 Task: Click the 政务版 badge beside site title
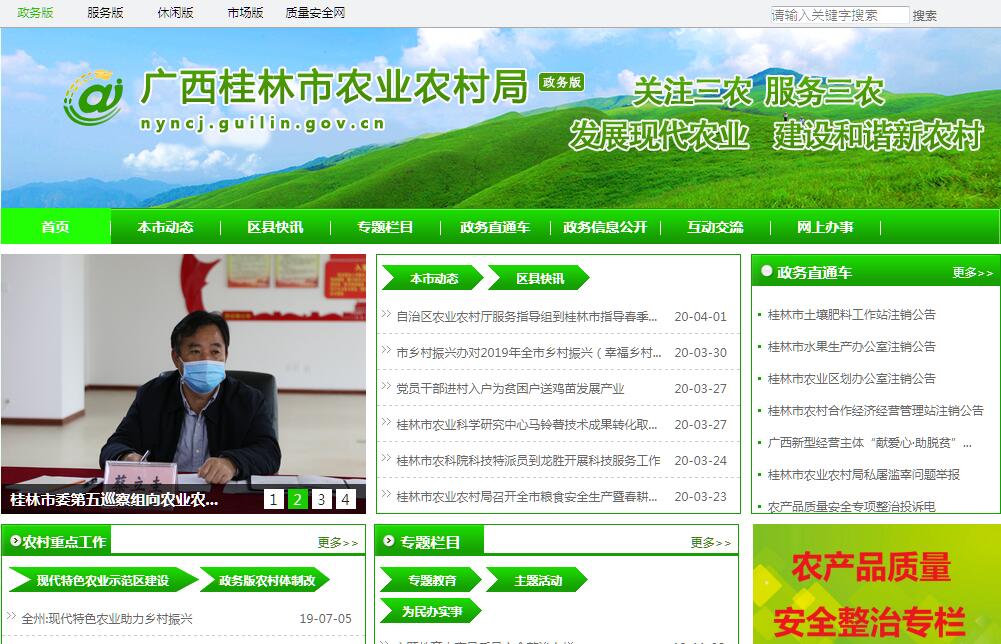tap(562, 82)
